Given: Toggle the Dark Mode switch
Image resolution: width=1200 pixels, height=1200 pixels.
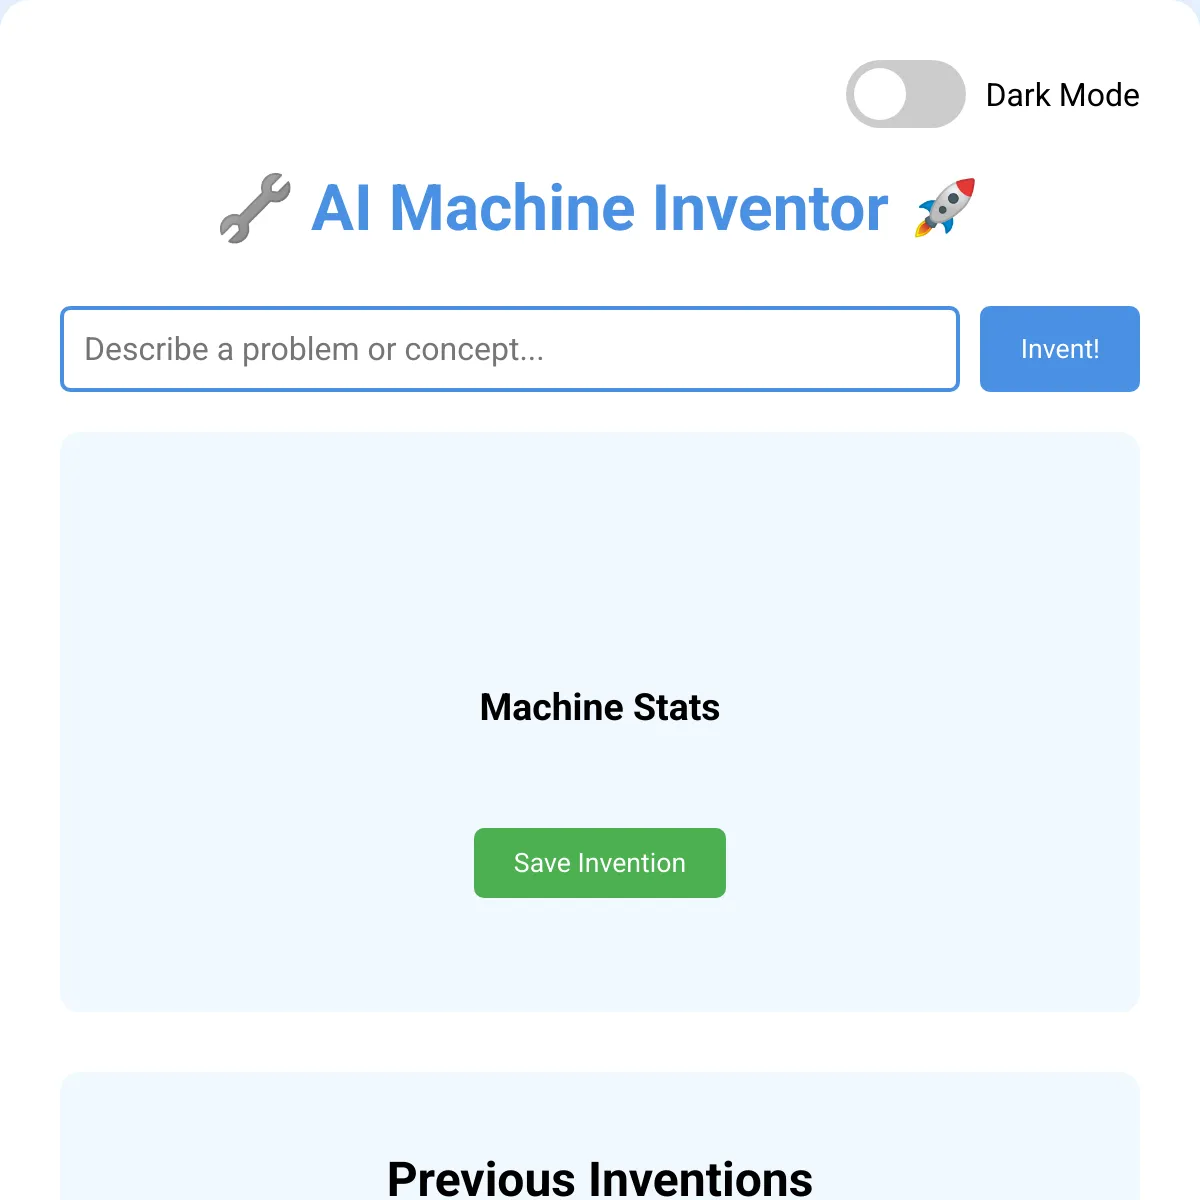Looking at the screenshot, I should pyautogui.click(x=905, y=94).
